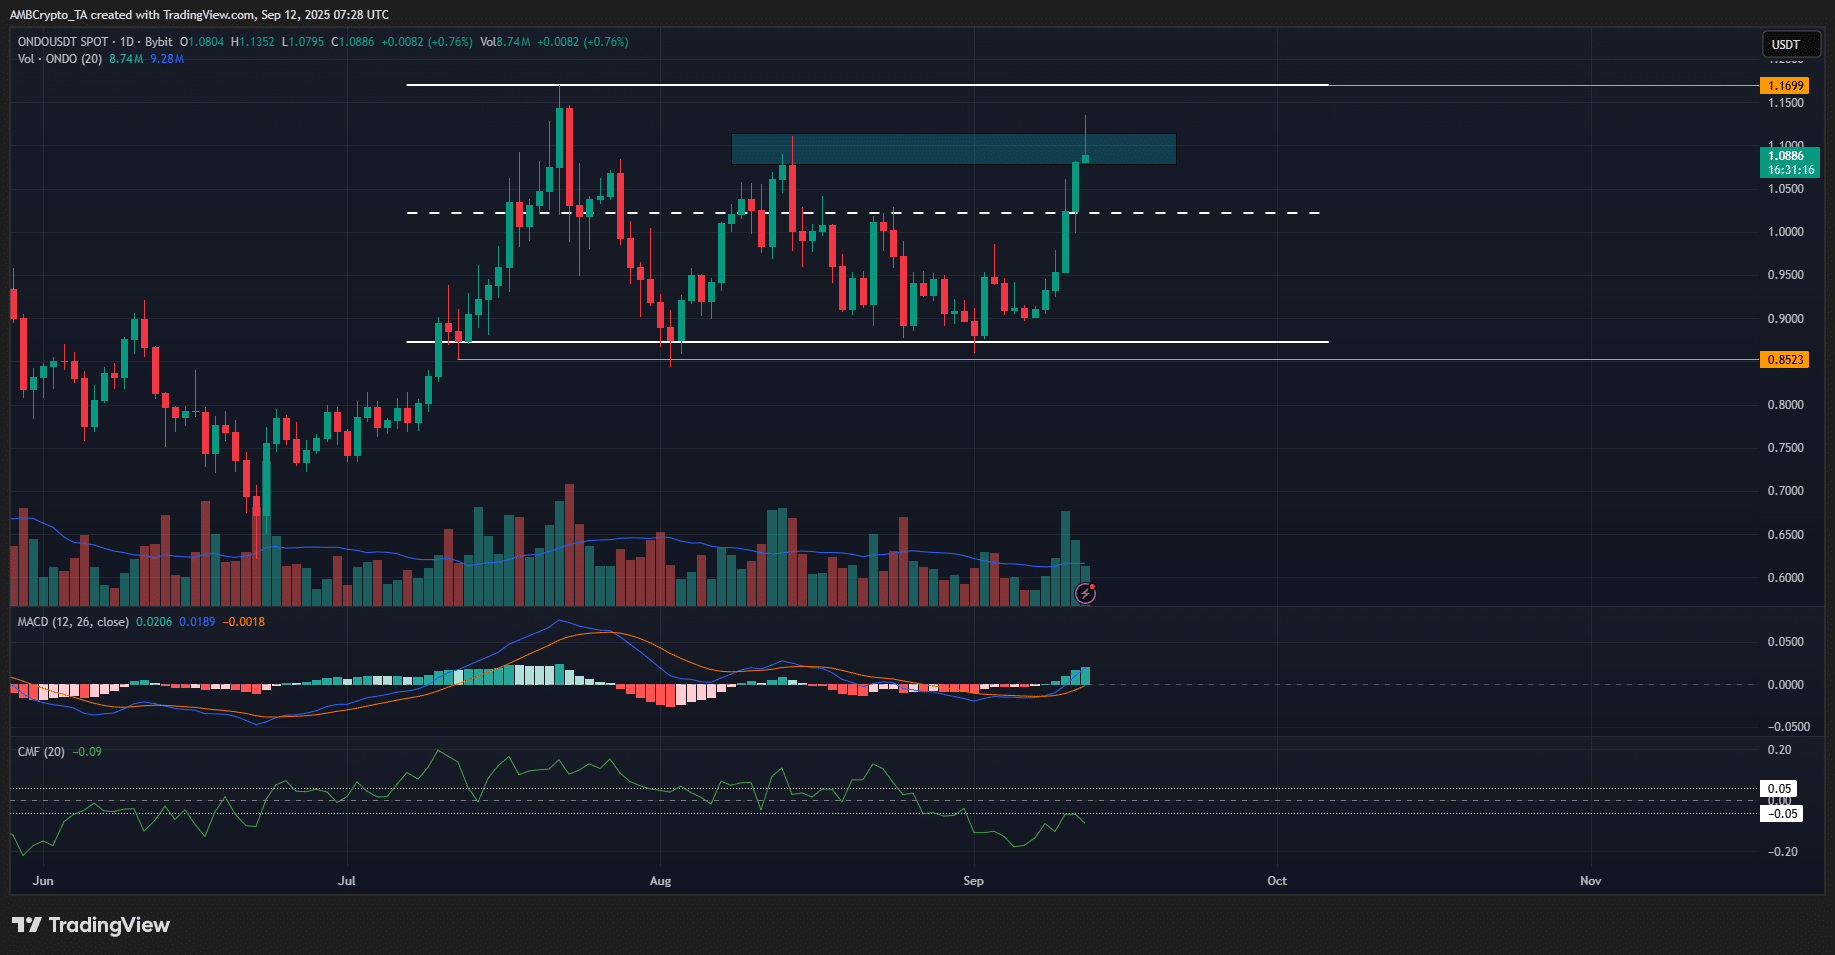Click the lightning bolt icon below volume bars
The height and width of the screenshot is (955, 1835).
point(1085,594)
